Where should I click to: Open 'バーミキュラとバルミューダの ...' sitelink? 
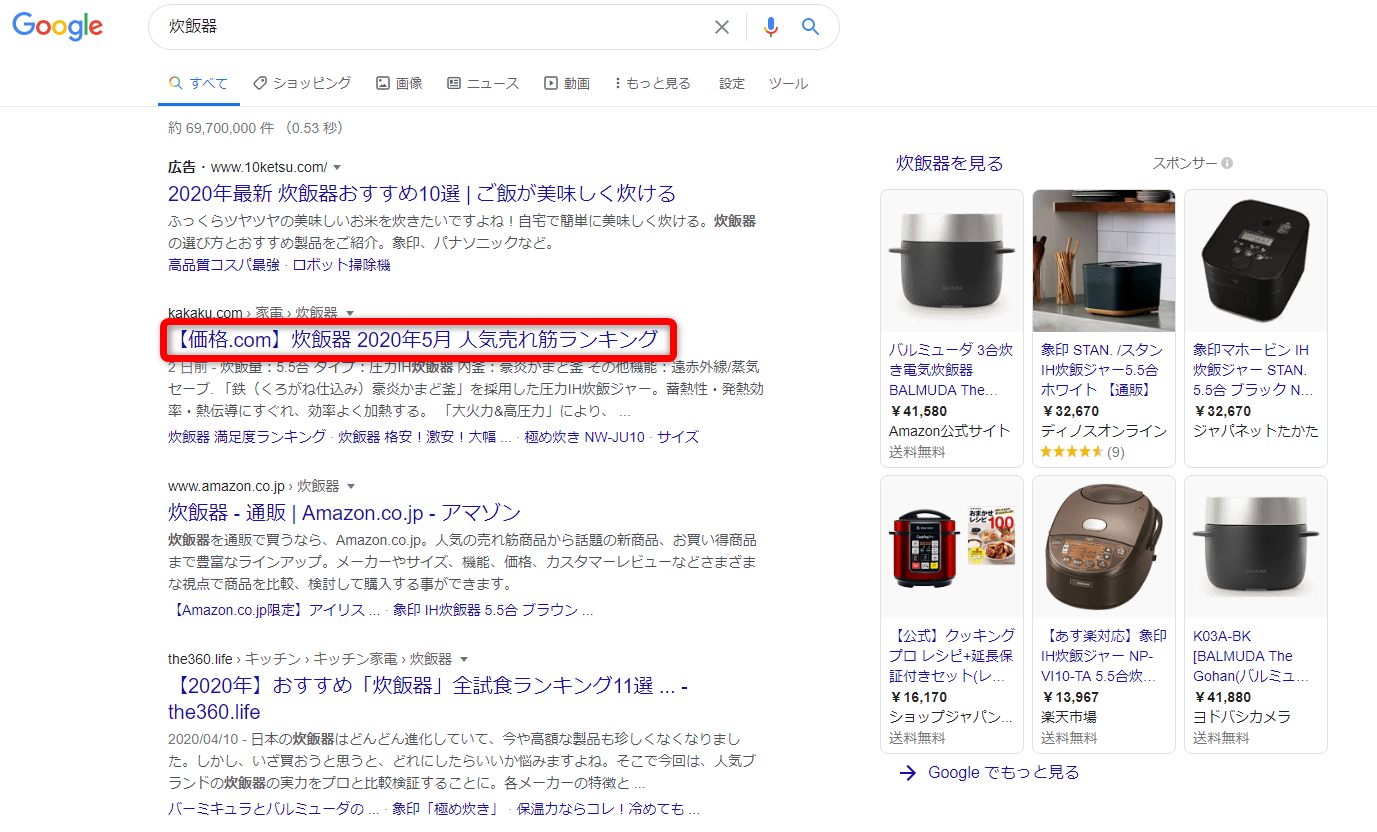click(x=274, y=808)
